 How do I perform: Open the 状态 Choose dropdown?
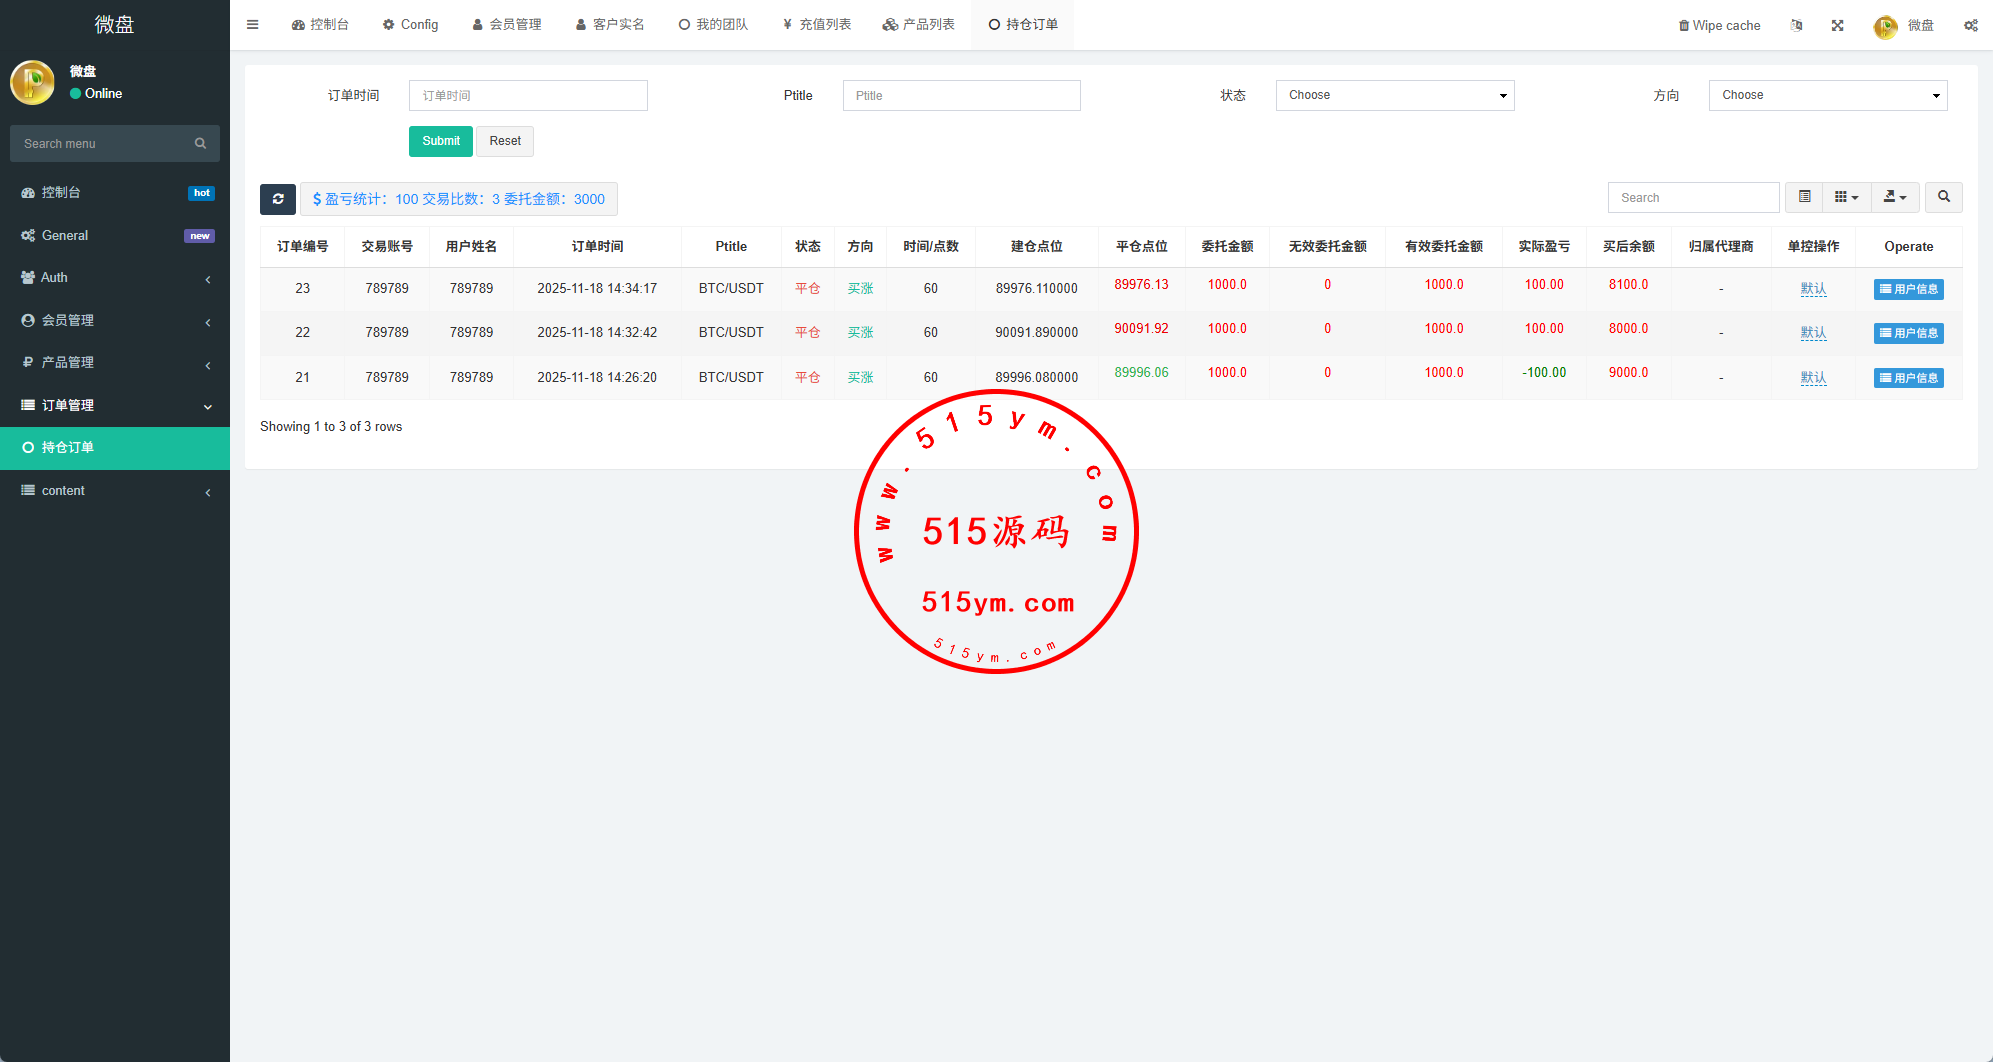click(1394, 95)
